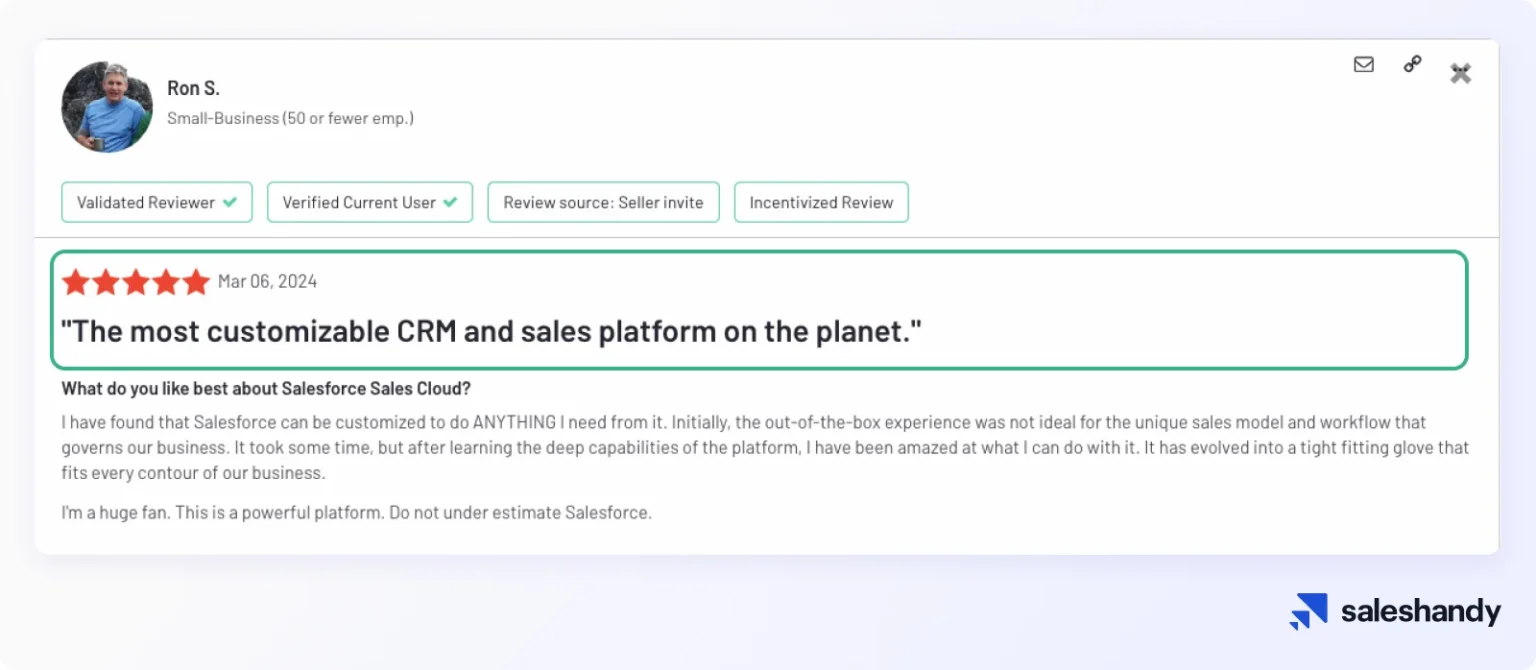
Task: Toggle the Validated Reviewer badge
Action: coord(156,202)
